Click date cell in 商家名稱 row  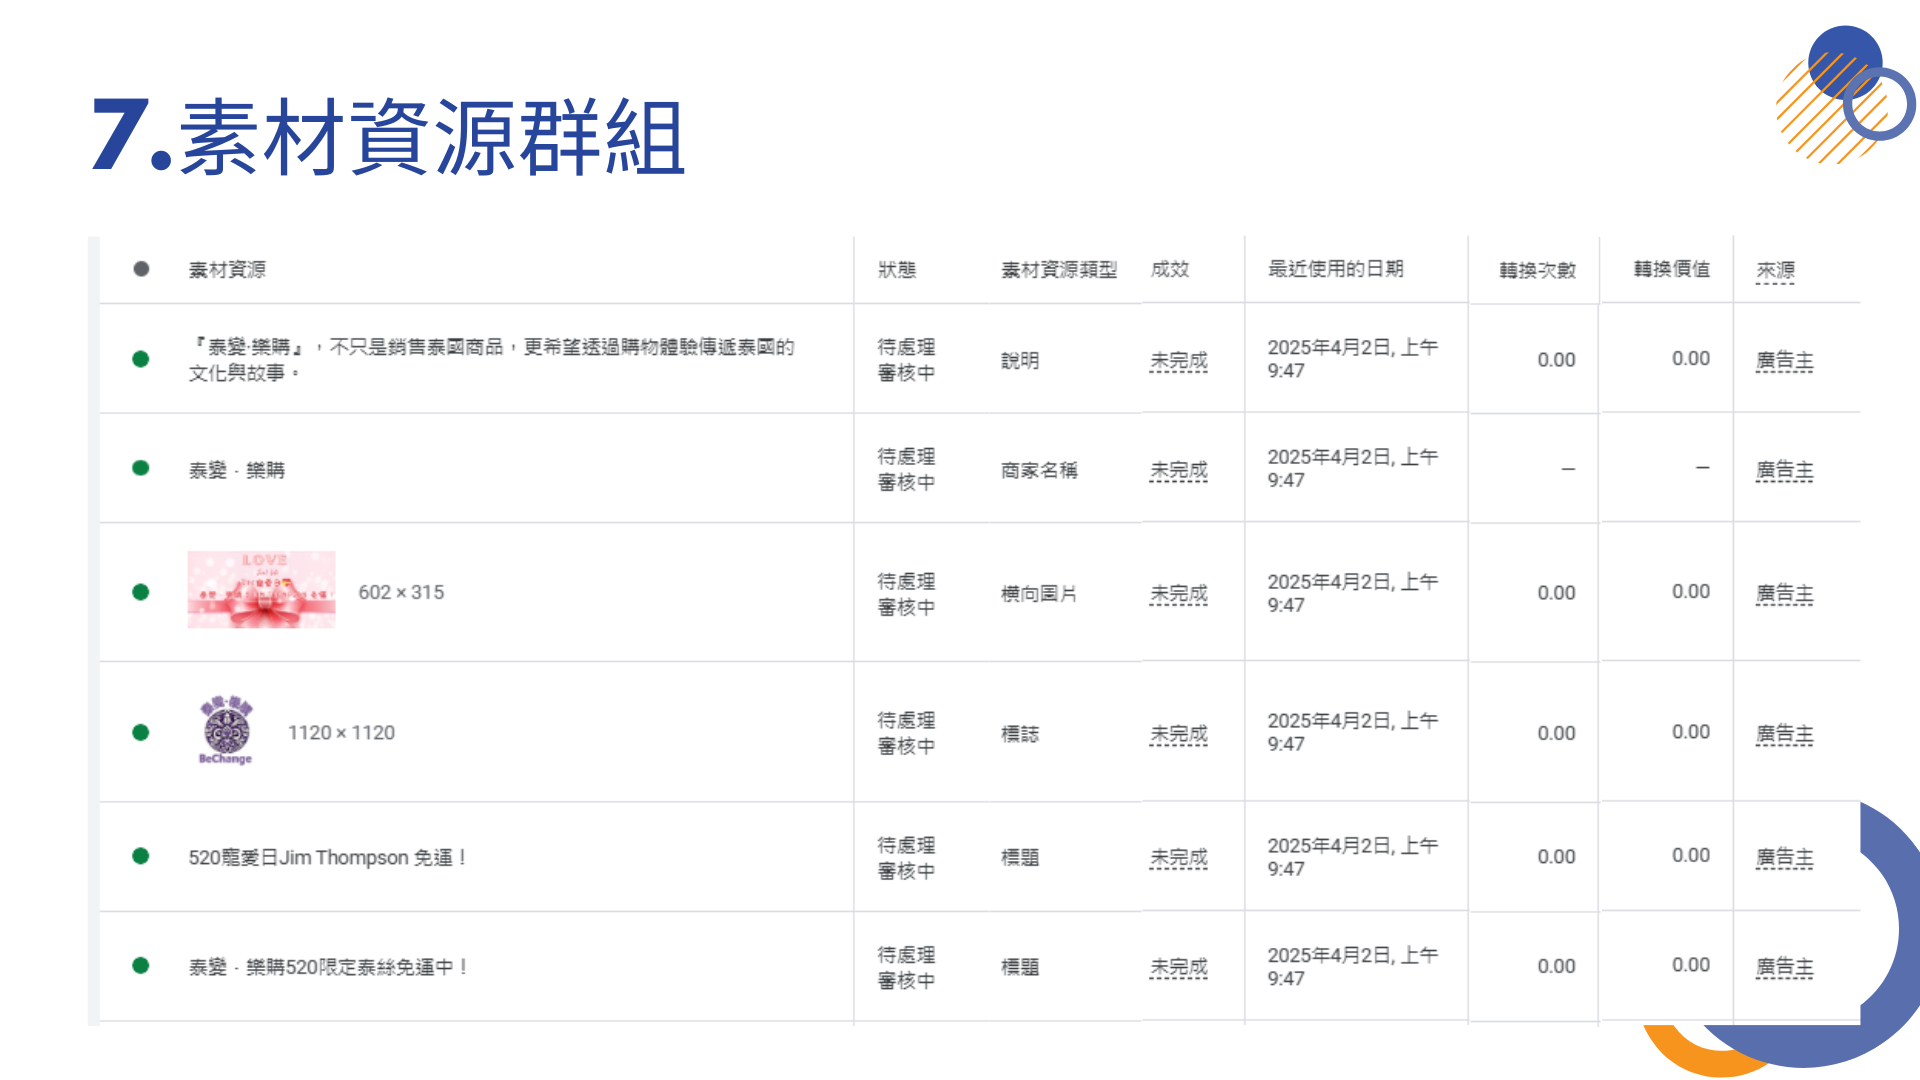[x=1352, y=468]
